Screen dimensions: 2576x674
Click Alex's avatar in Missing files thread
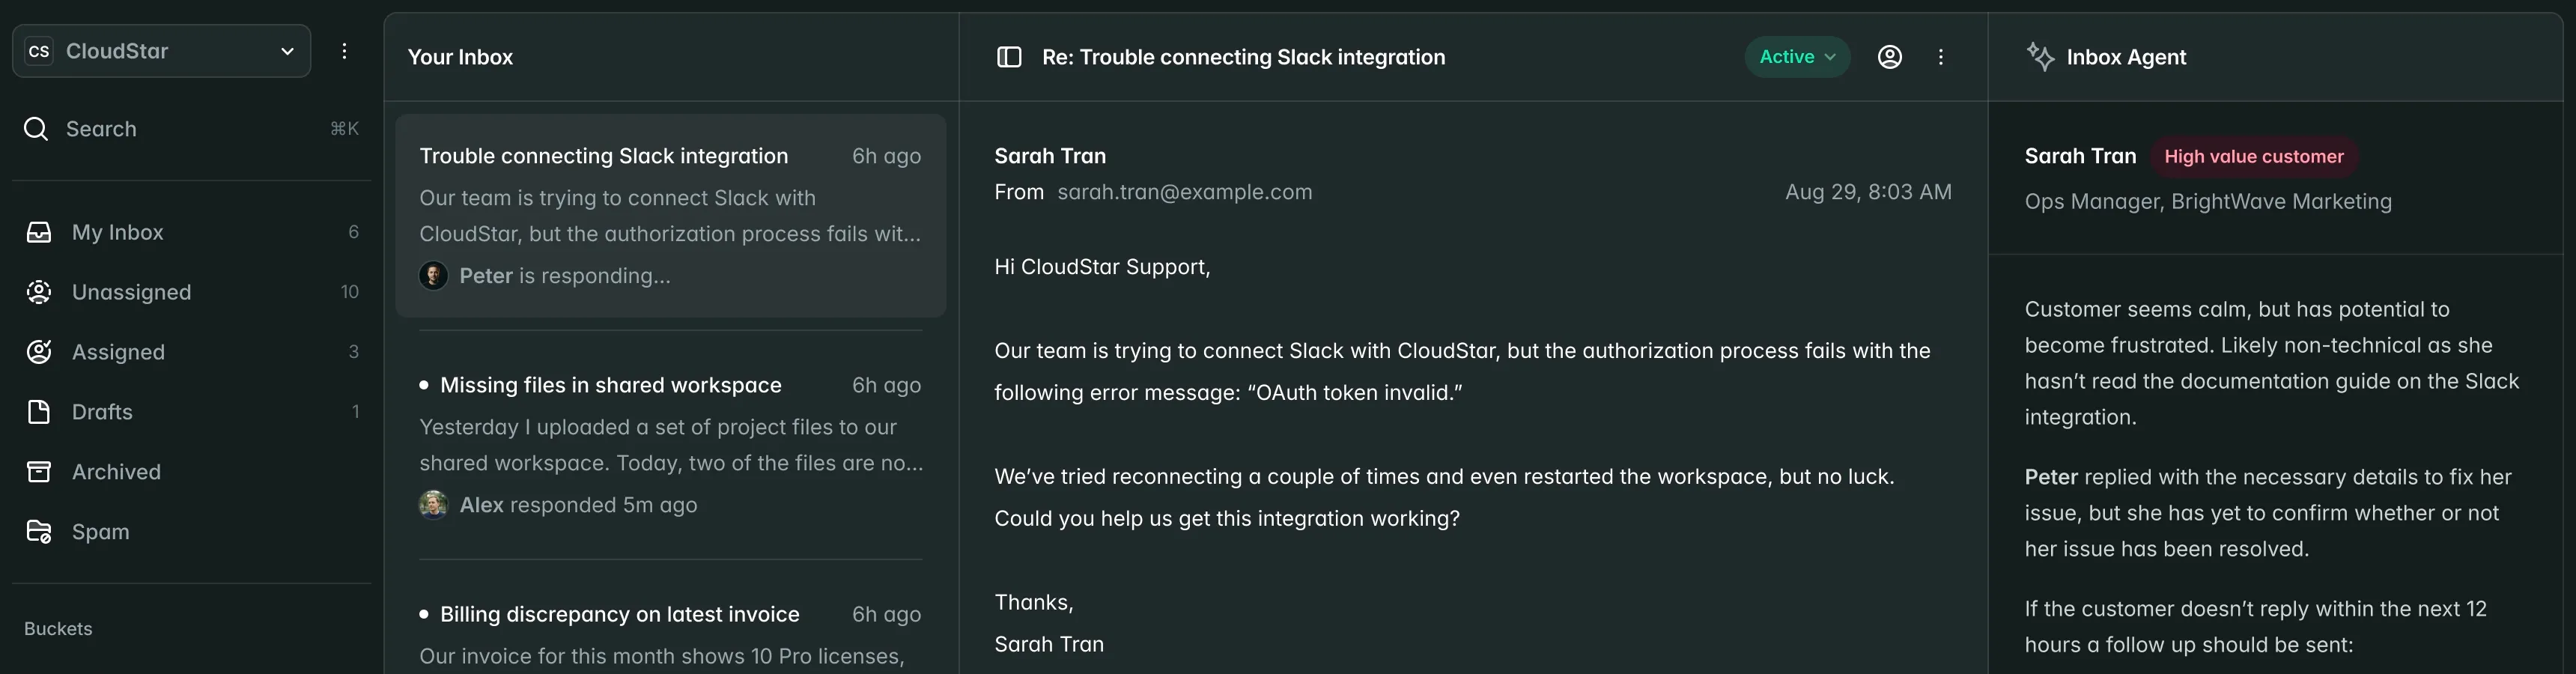click(433, 505)
